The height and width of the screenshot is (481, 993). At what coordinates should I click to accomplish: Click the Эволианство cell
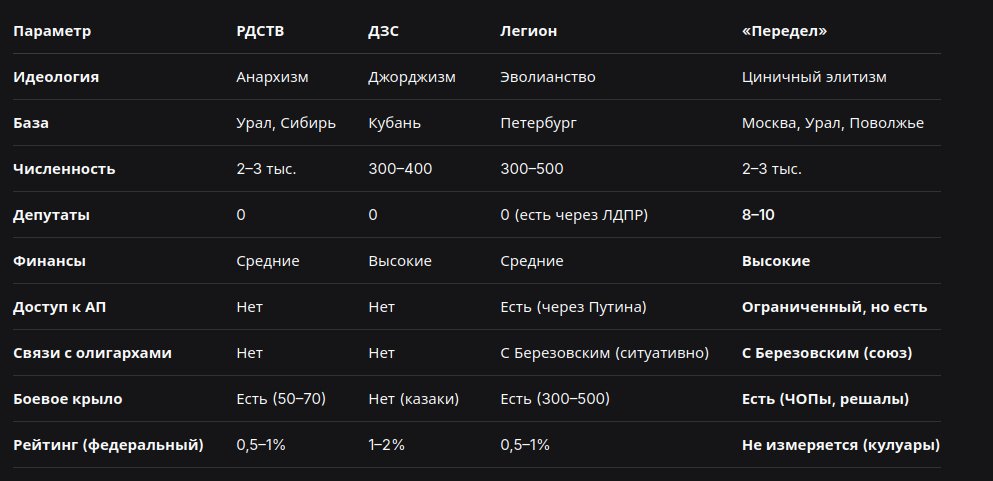tap(548, 77)
